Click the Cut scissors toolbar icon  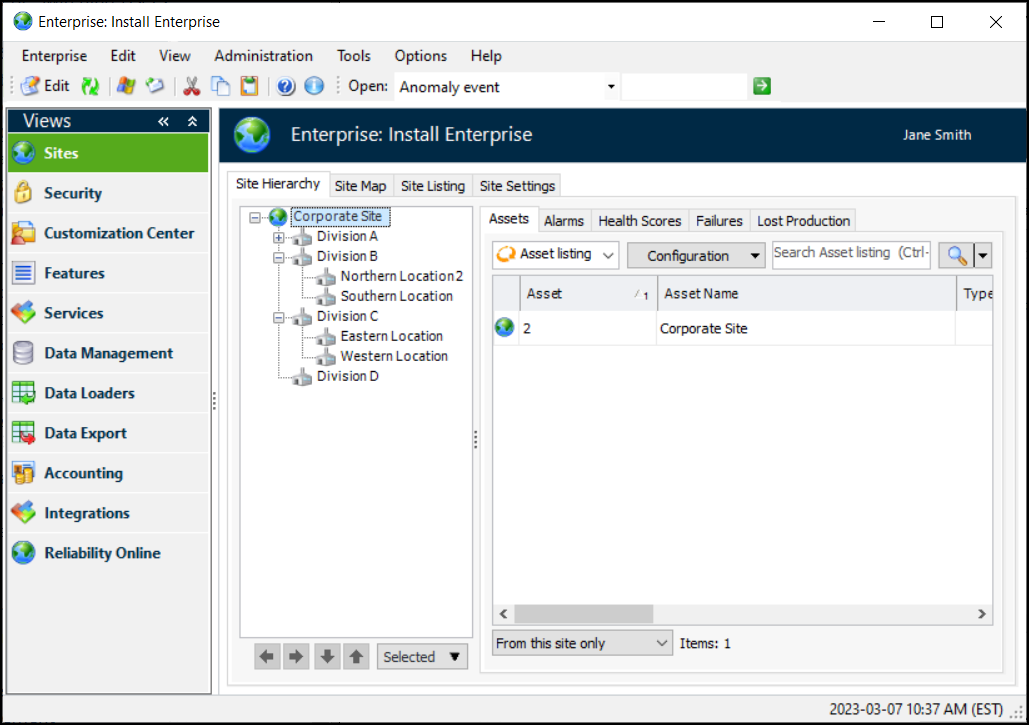point(191,86)
